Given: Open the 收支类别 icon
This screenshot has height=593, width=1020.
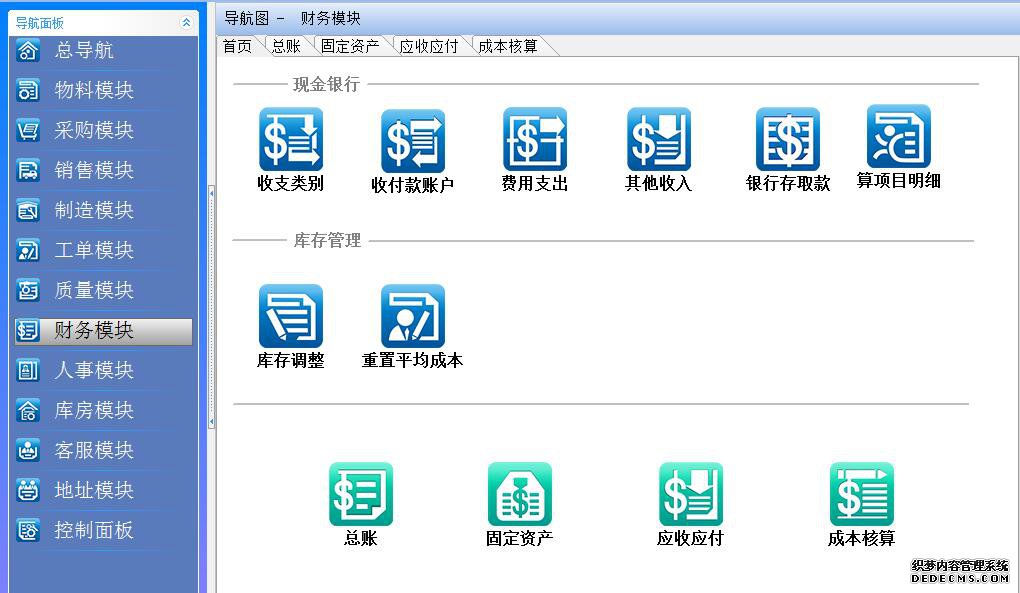Looking at the screenshot, I should (291, 139).
